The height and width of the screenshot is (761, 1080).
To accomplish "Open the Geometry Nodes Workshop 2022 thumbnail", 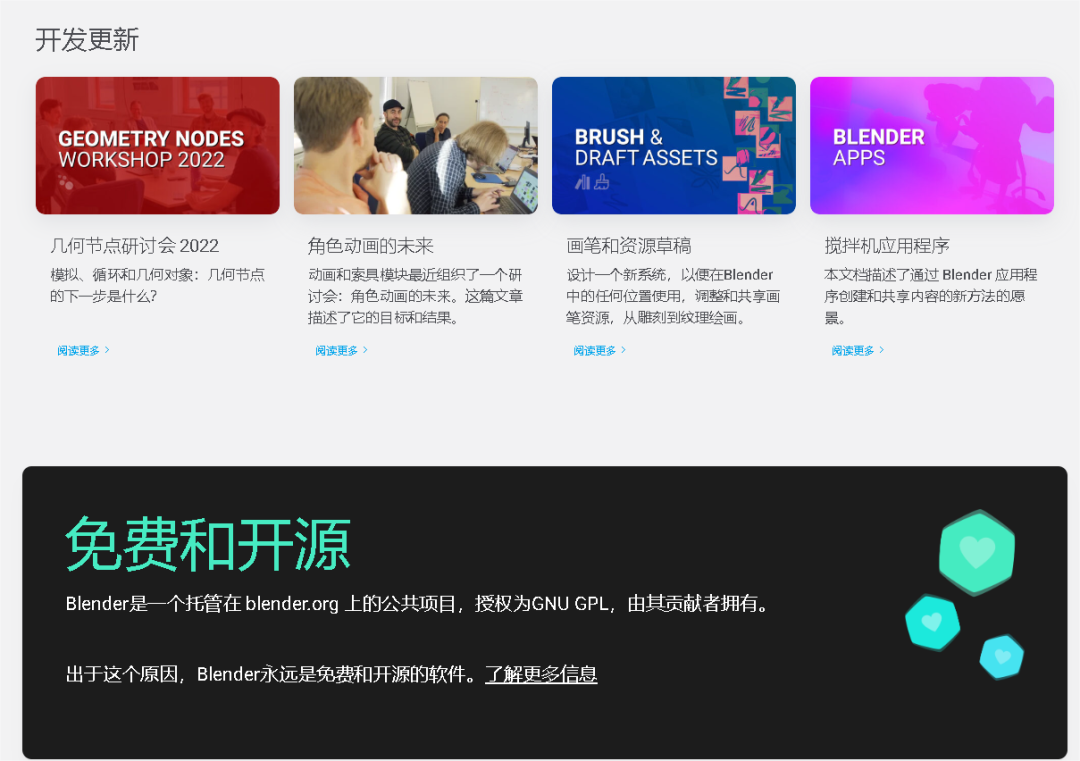I will point(158,145).
